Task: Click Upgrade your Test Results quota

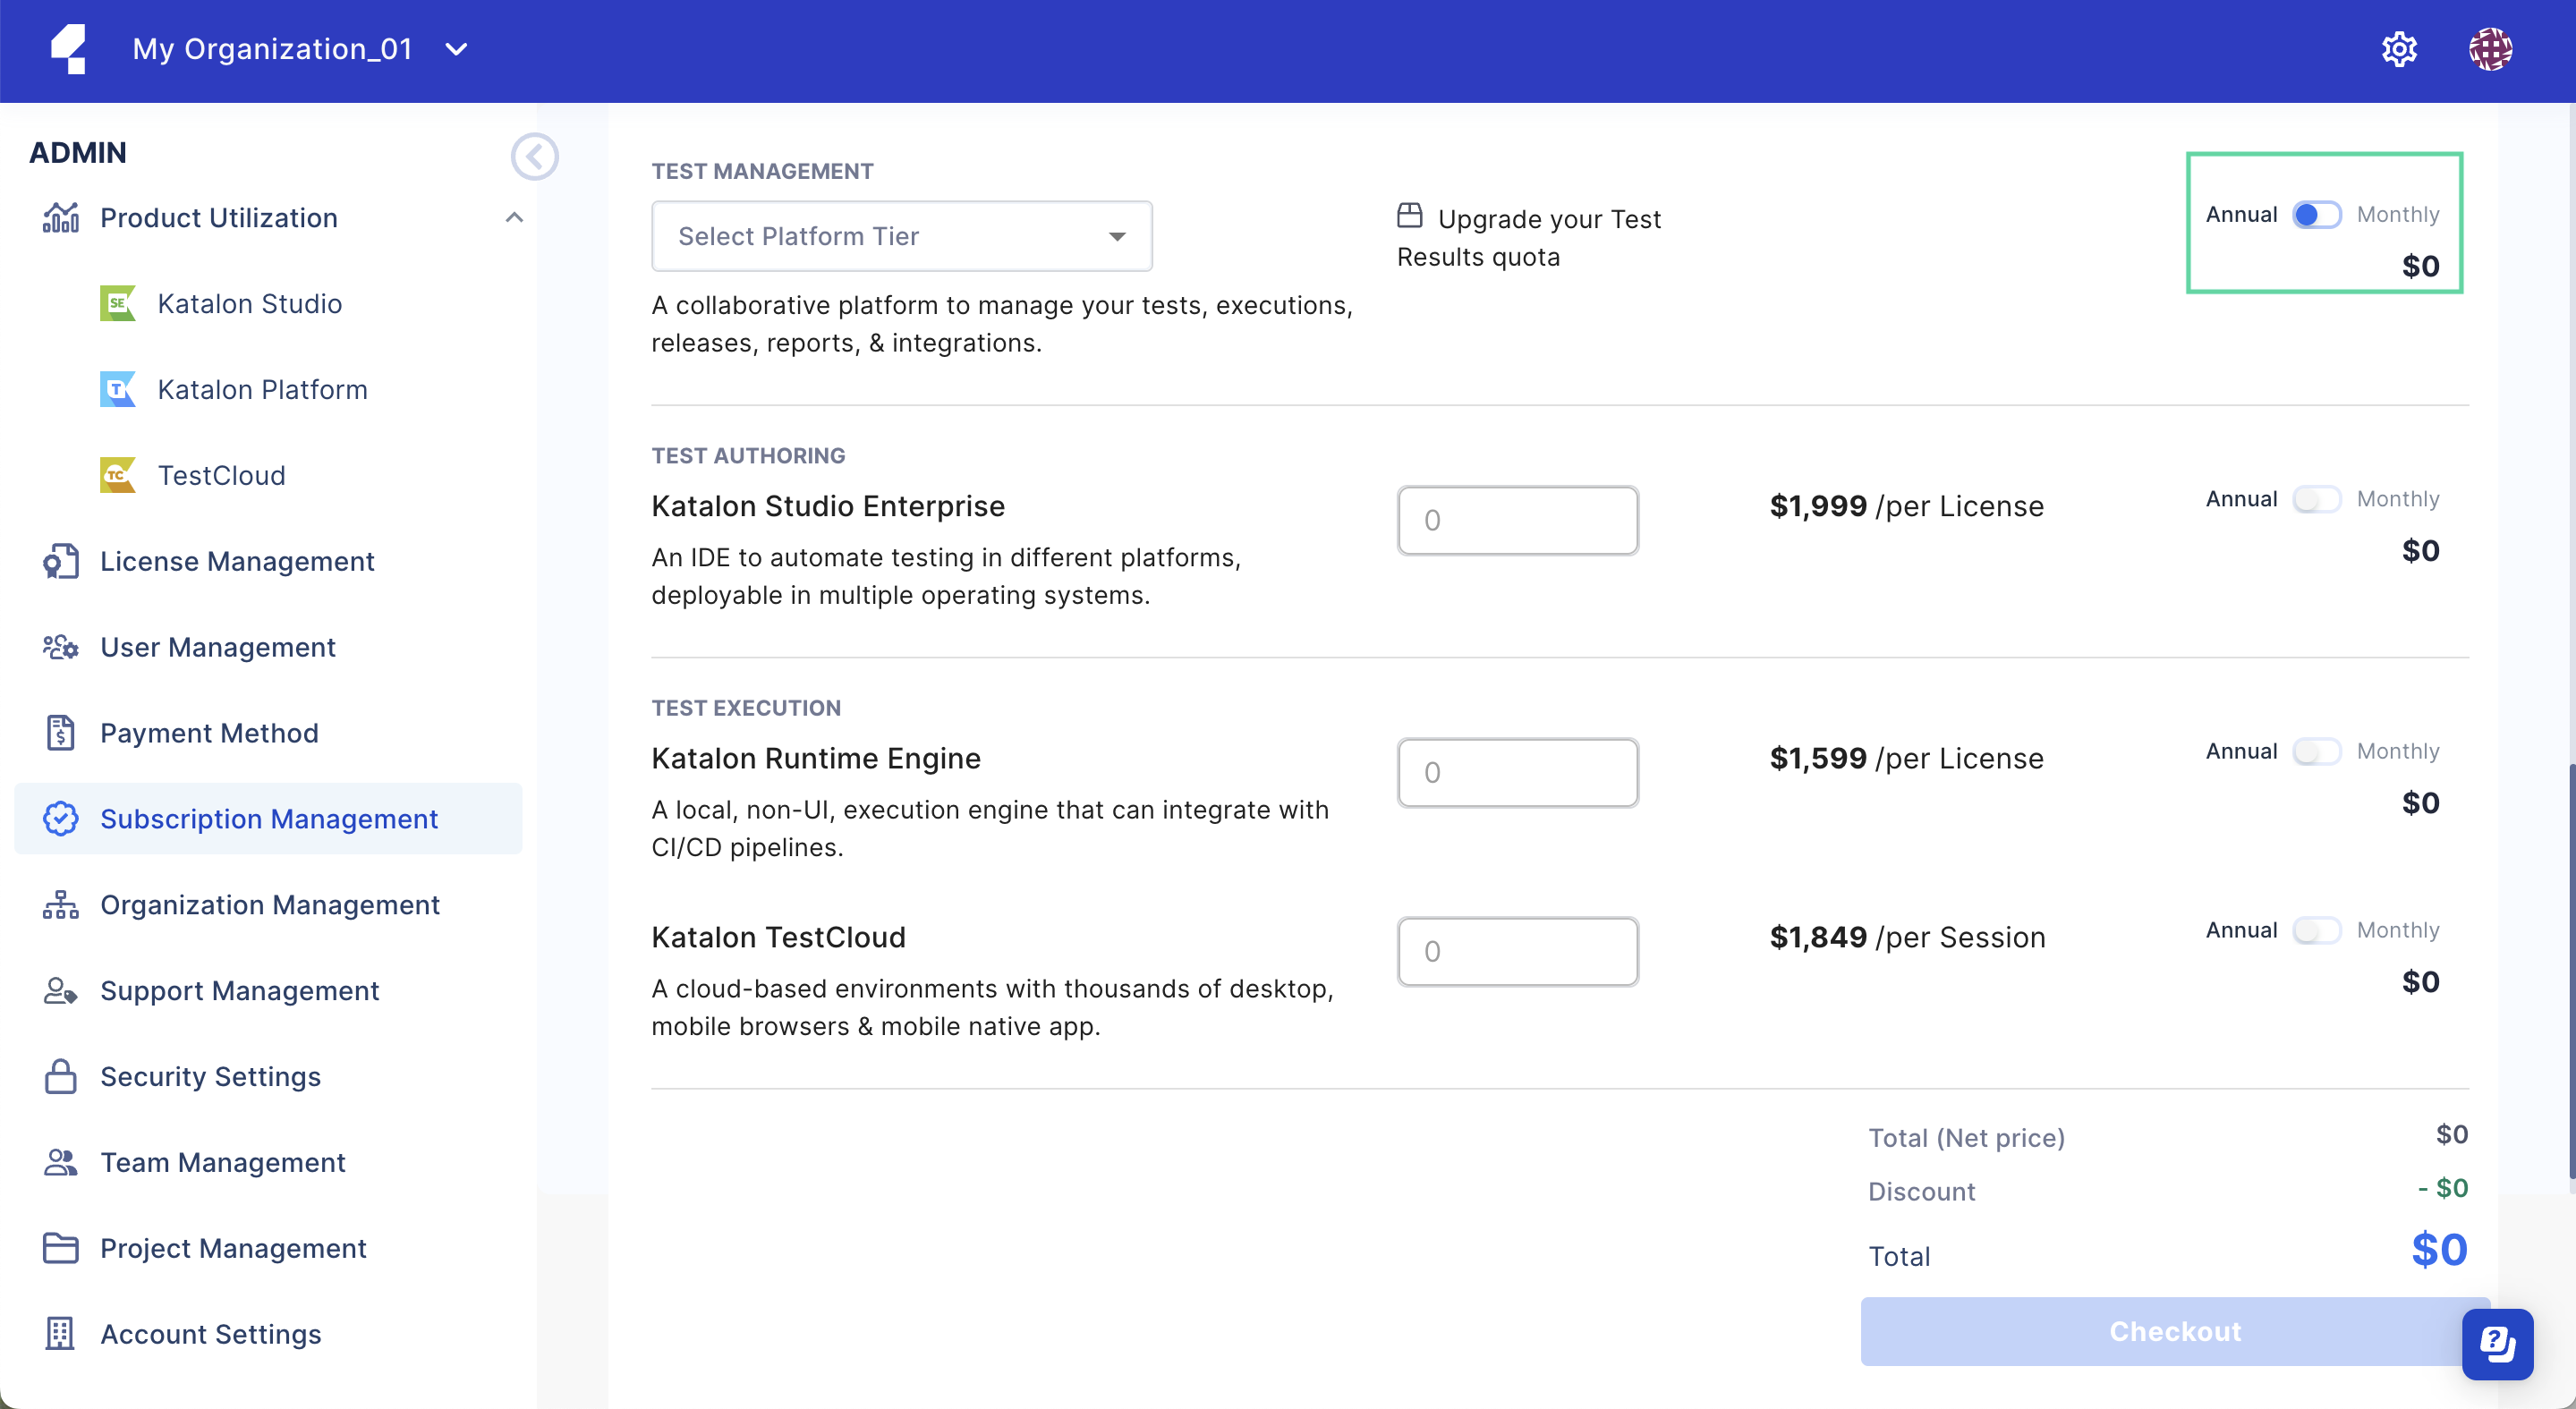Action: [x=1529, y=237]
